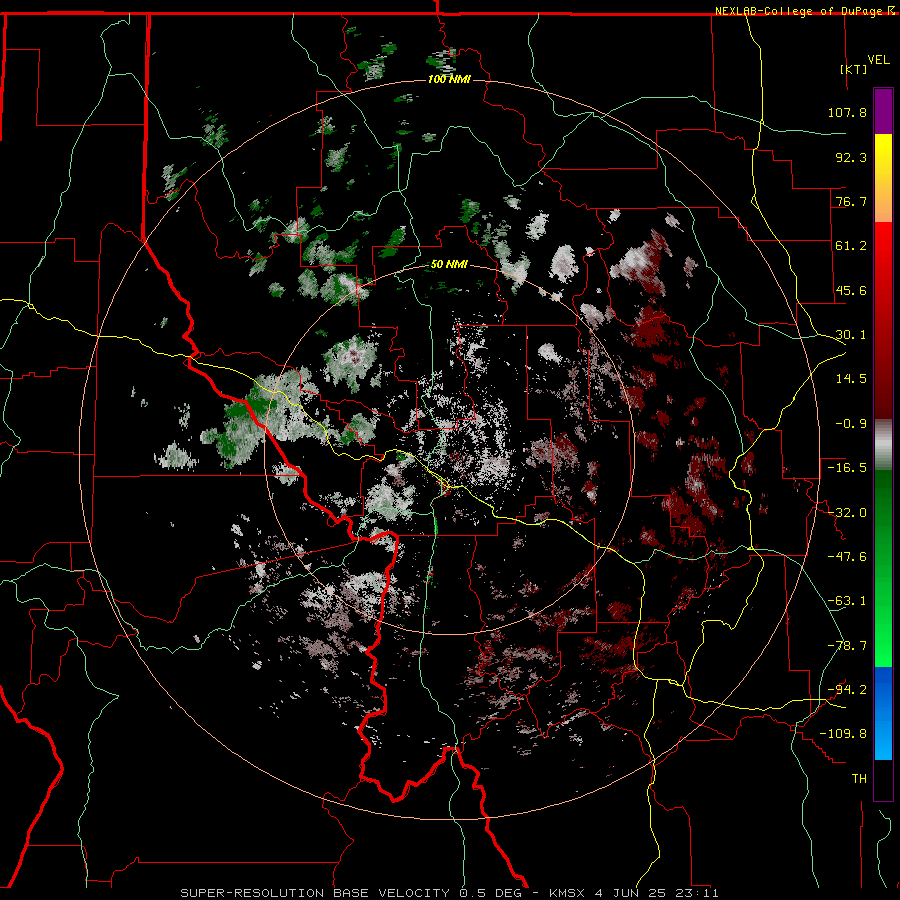The height and width of the screenshot is (900, 900).
Task: Click the [KT] units label
Action: point(854,69)
